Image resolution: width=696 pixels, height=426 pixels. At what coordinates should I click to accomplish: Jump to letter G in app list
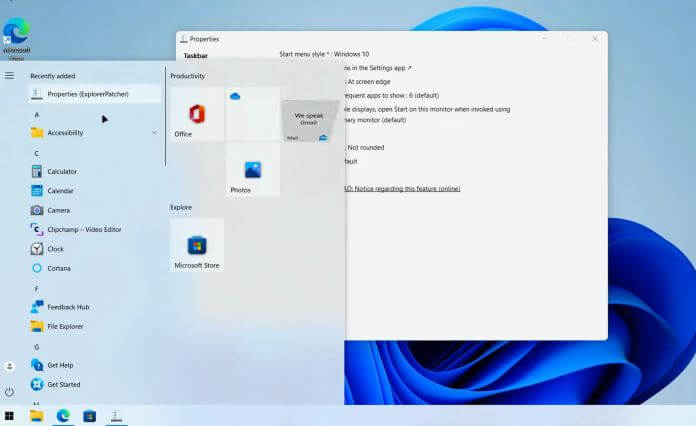pyautogui.click(x=37, y=347)
